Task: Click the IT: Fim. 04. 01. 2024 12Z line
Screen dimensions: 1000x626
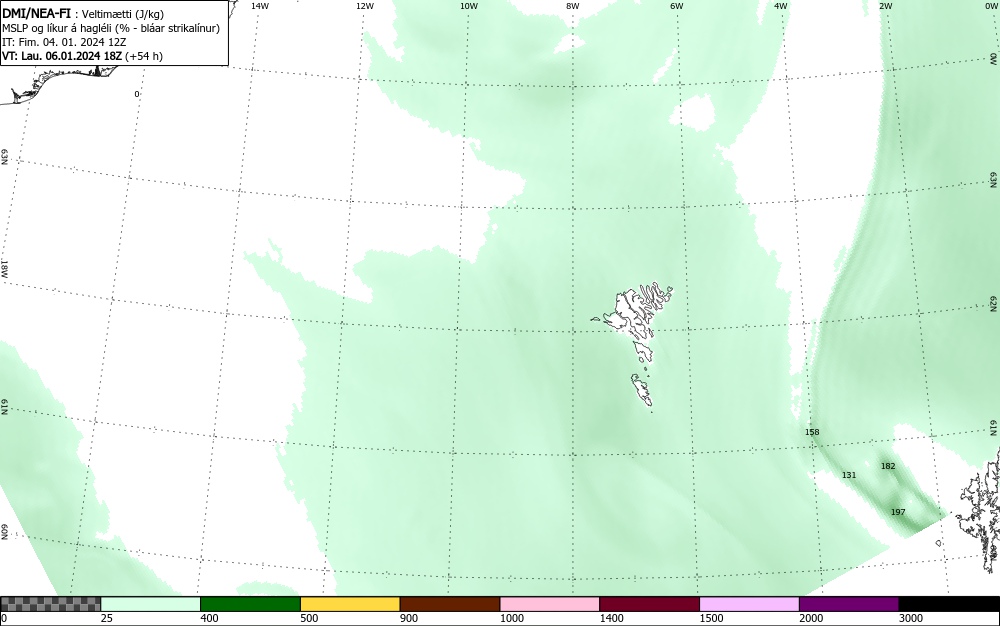Action: [64, 42]
